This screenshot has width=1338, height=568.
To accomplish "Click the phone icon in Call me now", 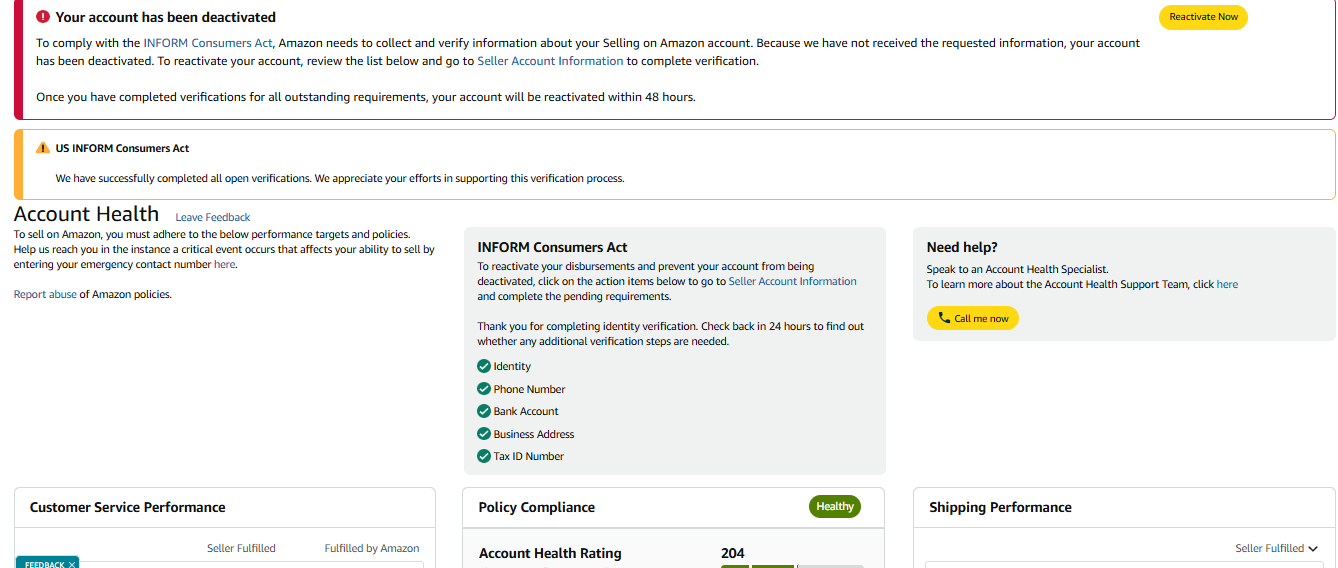I will pos(944,318).
